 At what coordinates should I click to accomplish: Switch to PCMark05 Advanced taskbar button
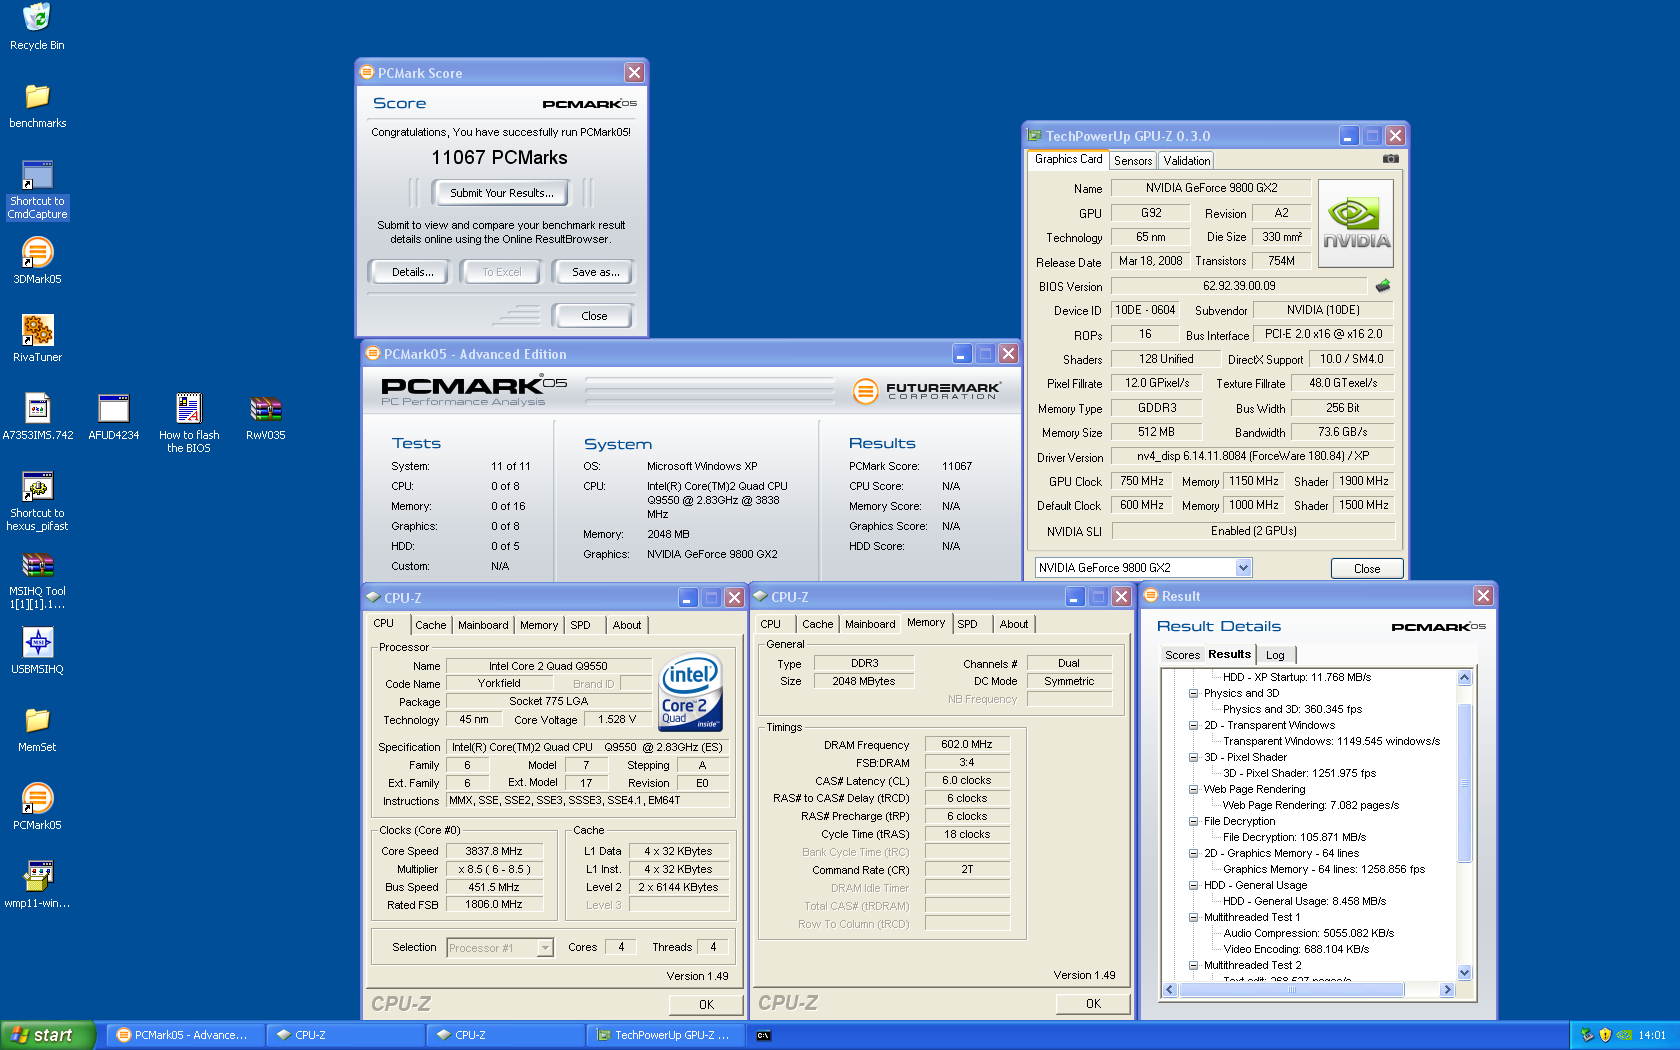[x=185, y=1035]
